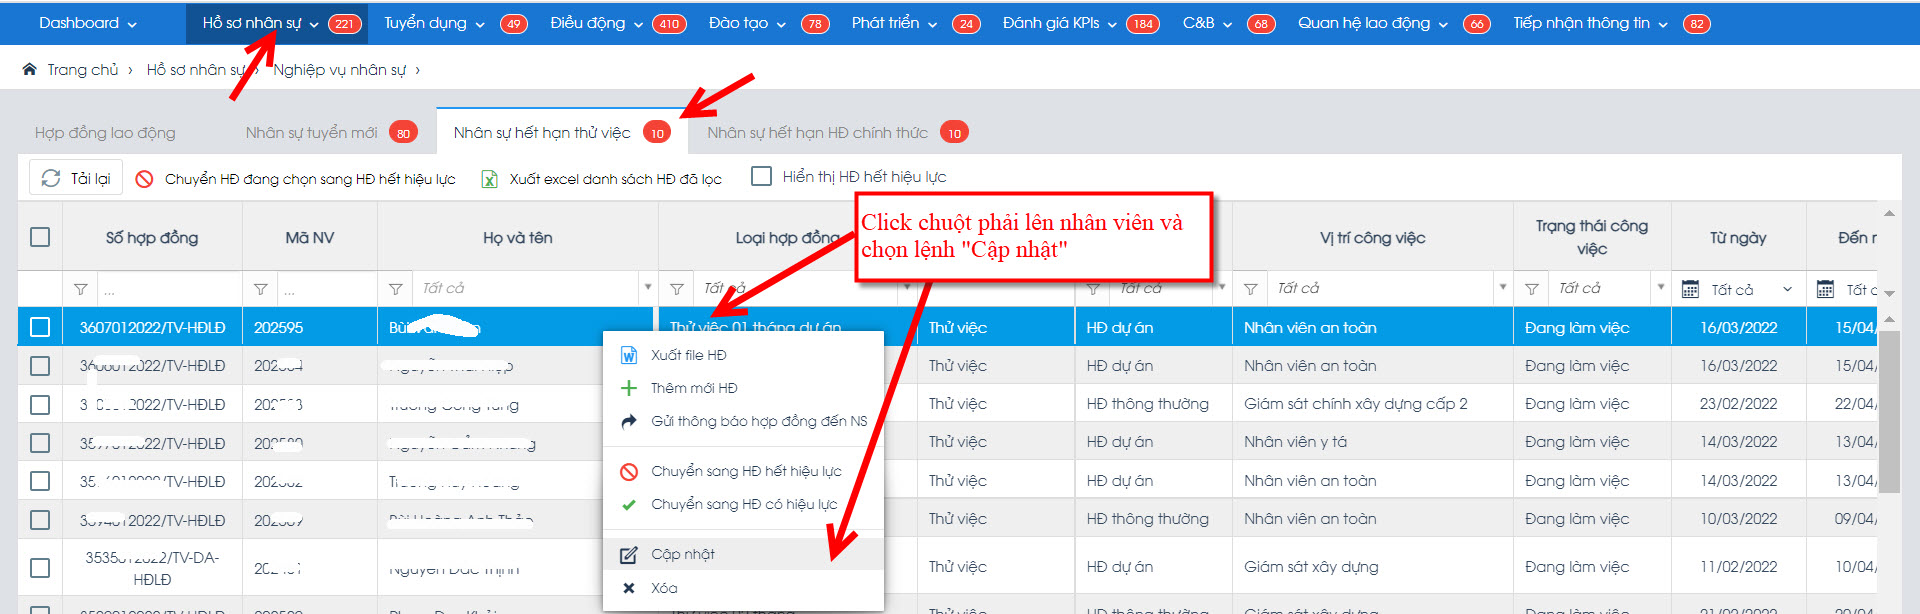1920x614 pixels.
Task: Click the vertical scrollbar of the table
Action: coord(1888,410)
